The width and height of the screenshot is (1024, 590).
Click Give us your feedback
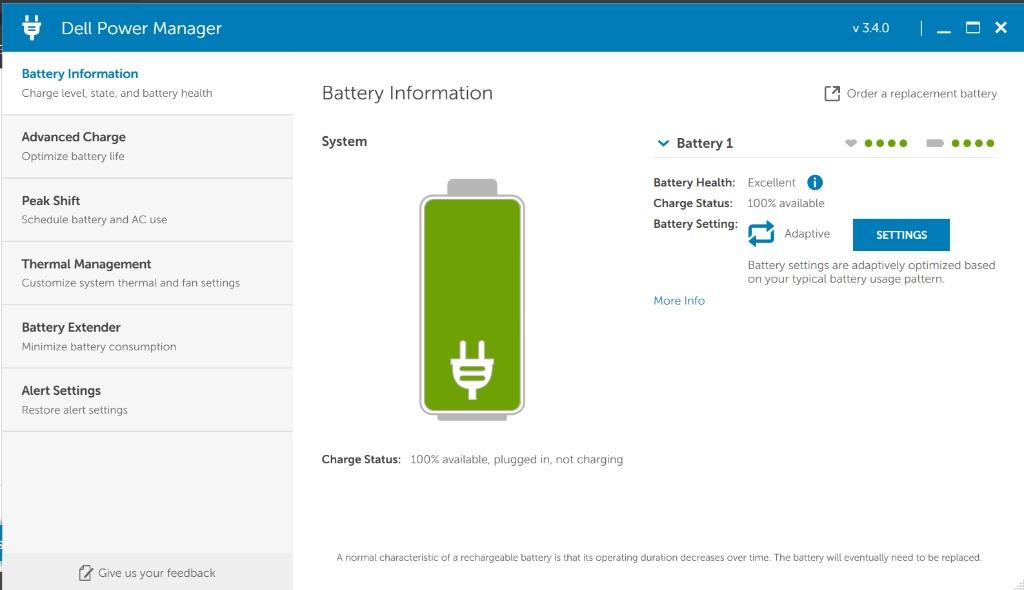[156, 573]
